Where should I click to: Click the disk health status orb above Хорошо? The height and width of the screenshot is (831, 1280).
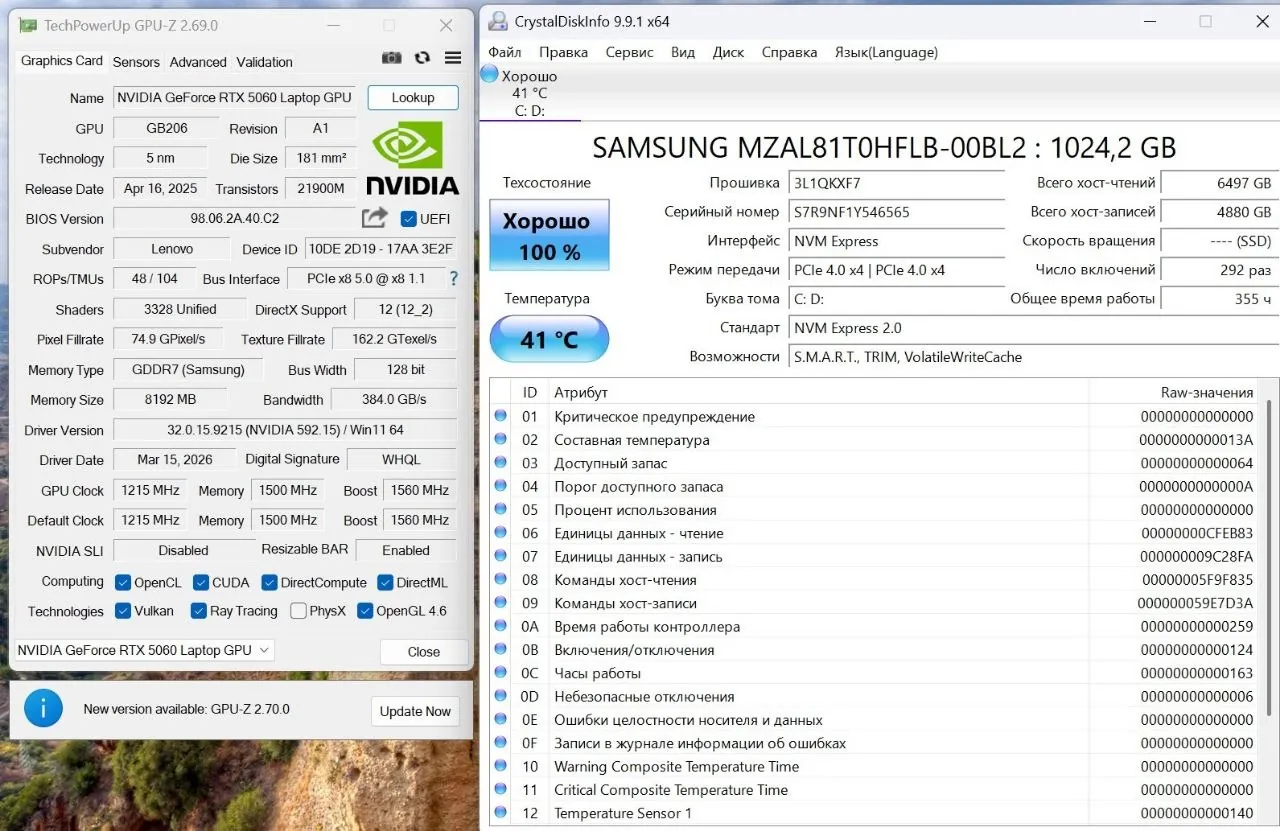(x=489, y=73)
